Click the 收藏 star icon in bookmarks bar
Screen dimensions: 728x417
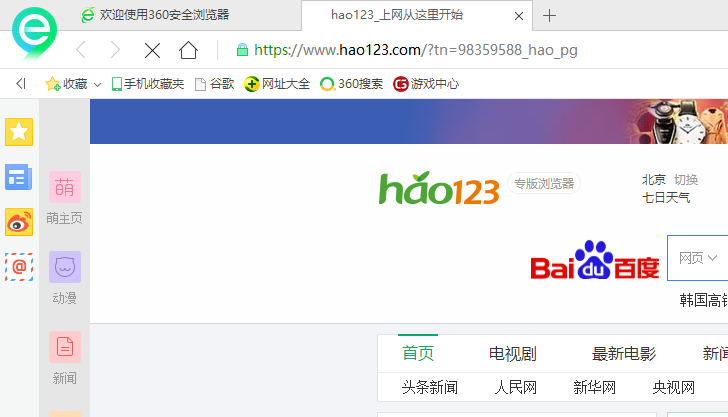click(52, 84)
